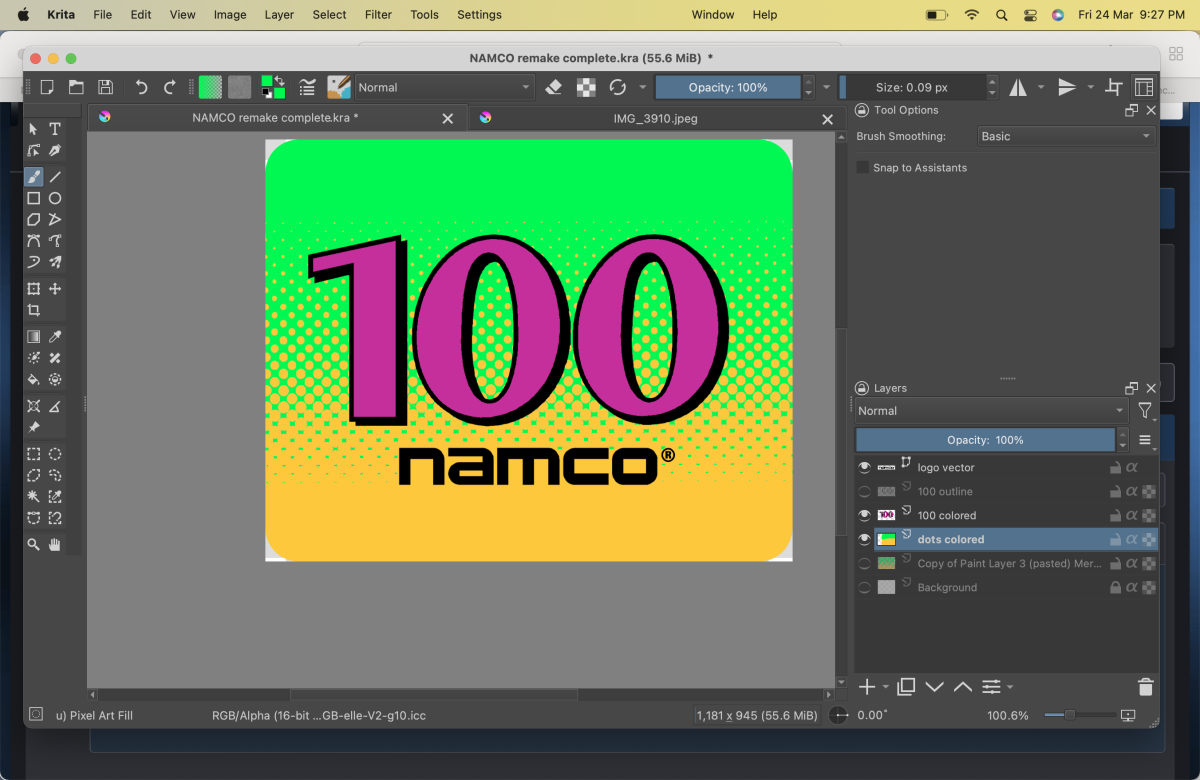Unlock the Background layer
The image size is (1200, 780).
[1115, 587]
